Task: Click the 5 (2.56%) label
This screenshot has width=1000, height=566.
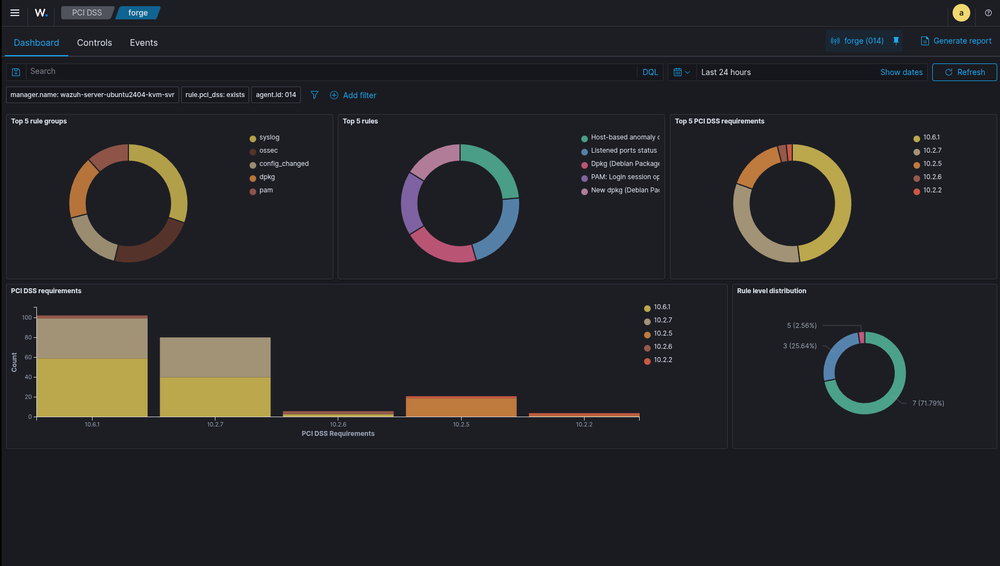Action: pos(802,325)
